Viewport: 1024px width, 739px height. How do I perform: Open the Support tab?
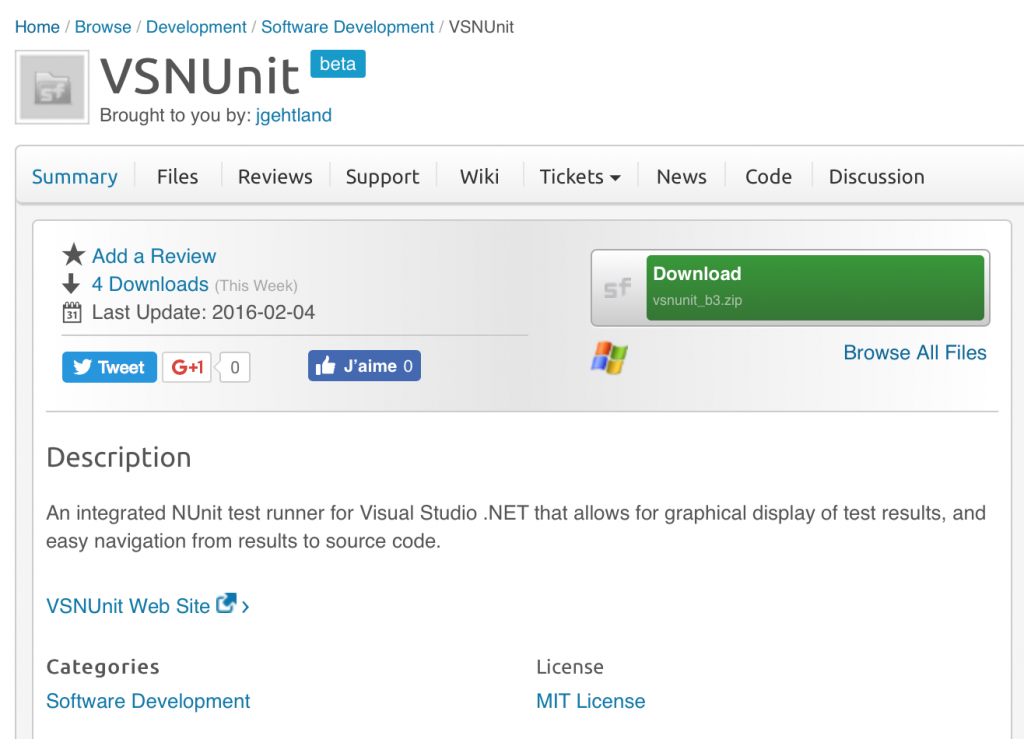tap(383, 176)
